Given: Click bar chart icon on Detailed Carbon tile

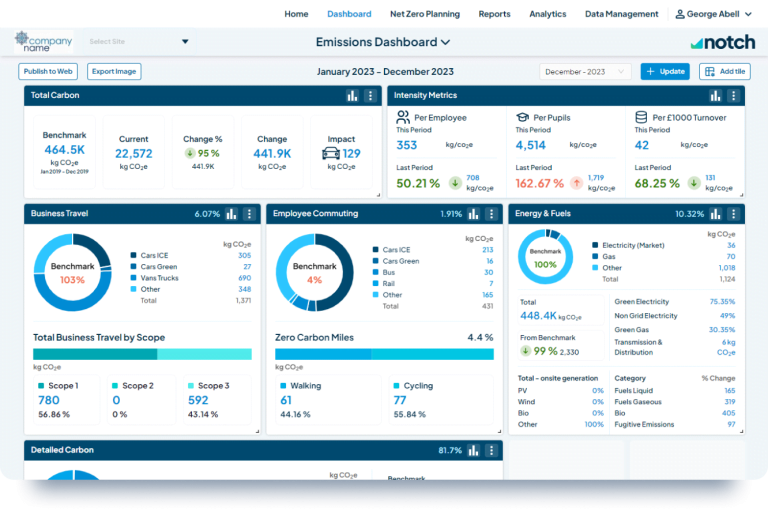Looking at the screenshot, I should point(473,450).
